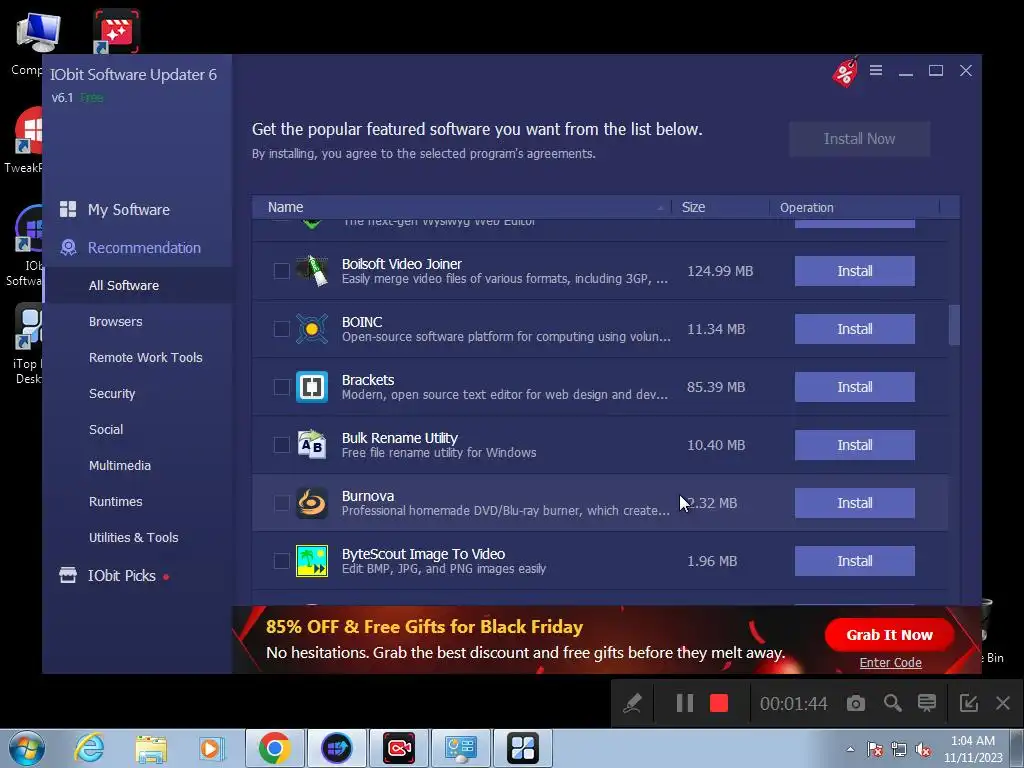Click the Boilsoft Video Joiner app icon

[312, 271]
